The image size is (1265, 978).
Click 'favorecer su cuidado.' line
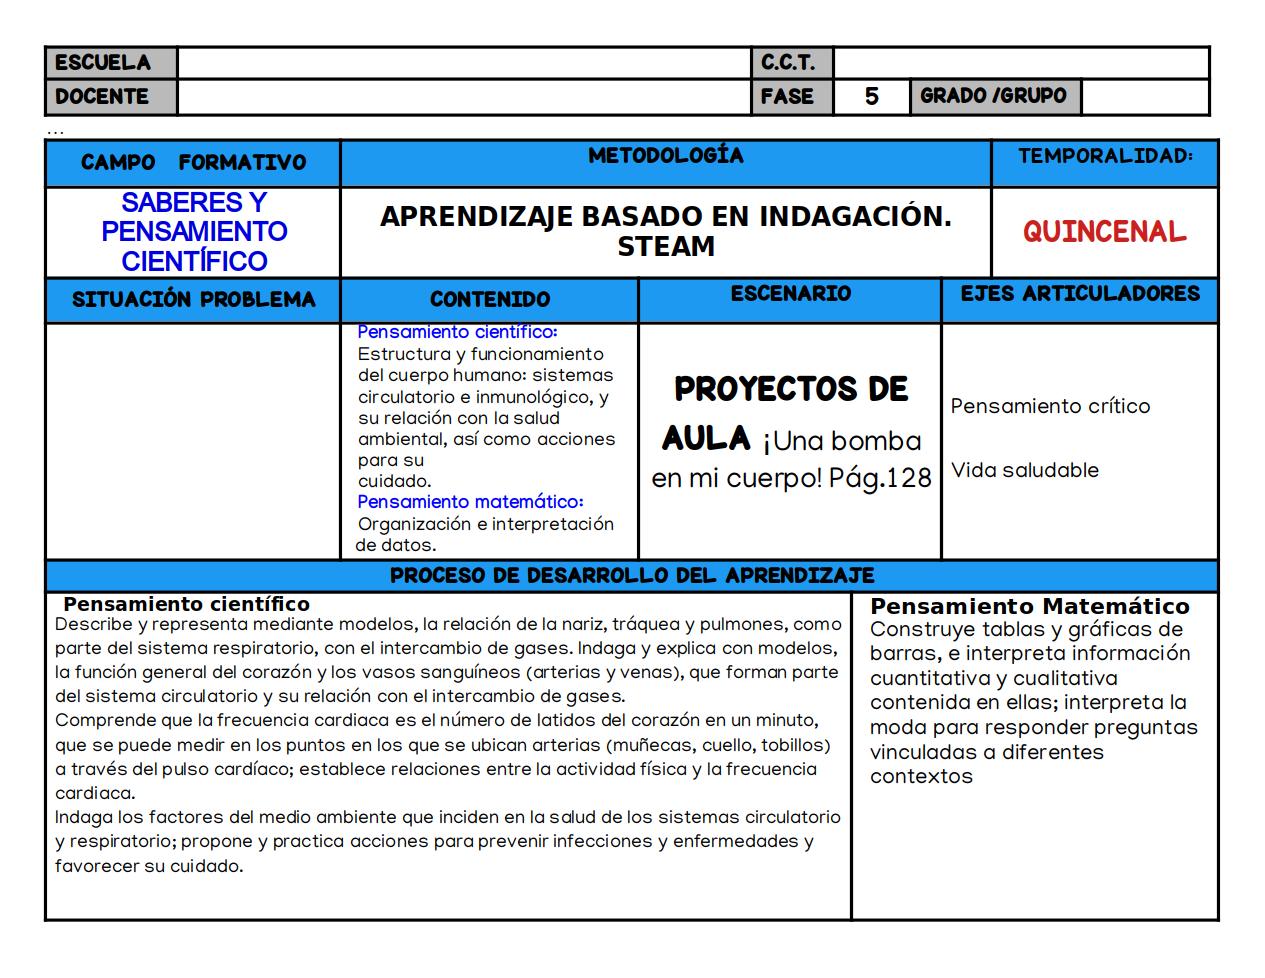(149, 866)
